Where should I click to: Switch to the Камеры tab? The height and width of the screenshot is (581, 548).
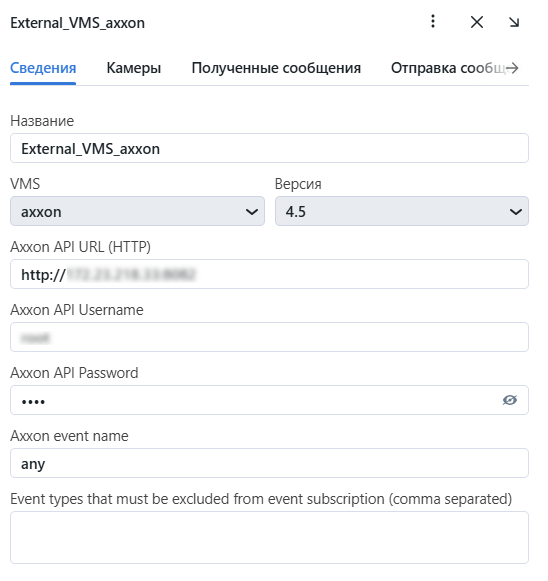134,68
